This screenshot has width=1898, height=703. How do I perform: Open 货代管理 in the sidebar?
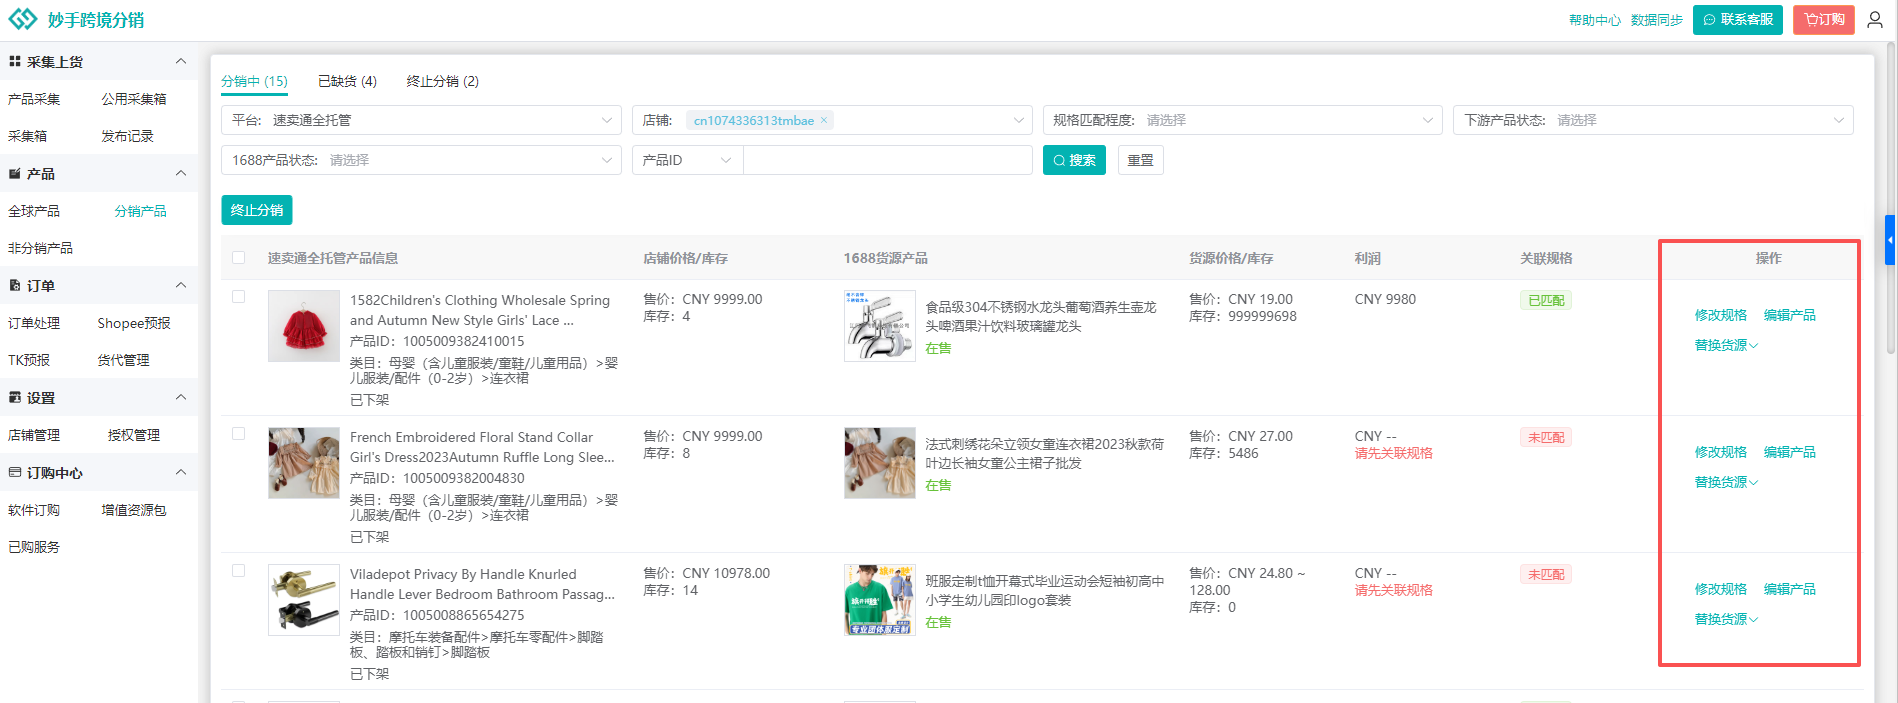coord(123,360)
